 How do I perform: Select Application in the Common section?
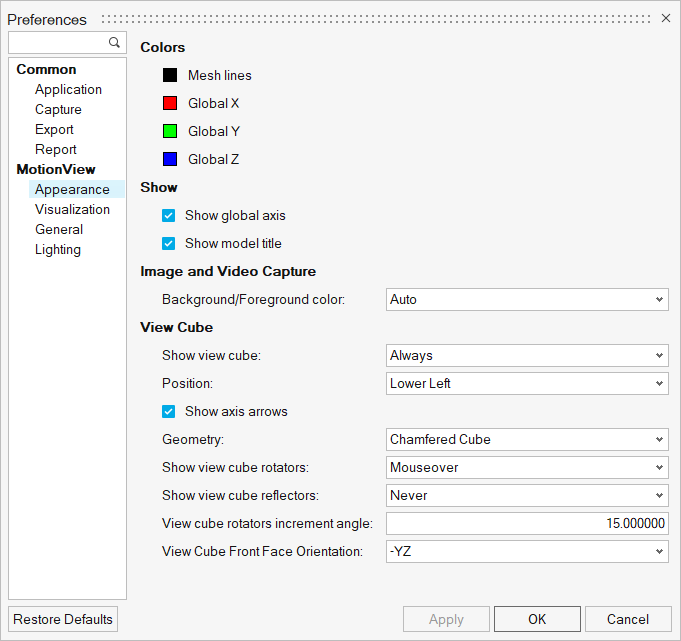68,89
